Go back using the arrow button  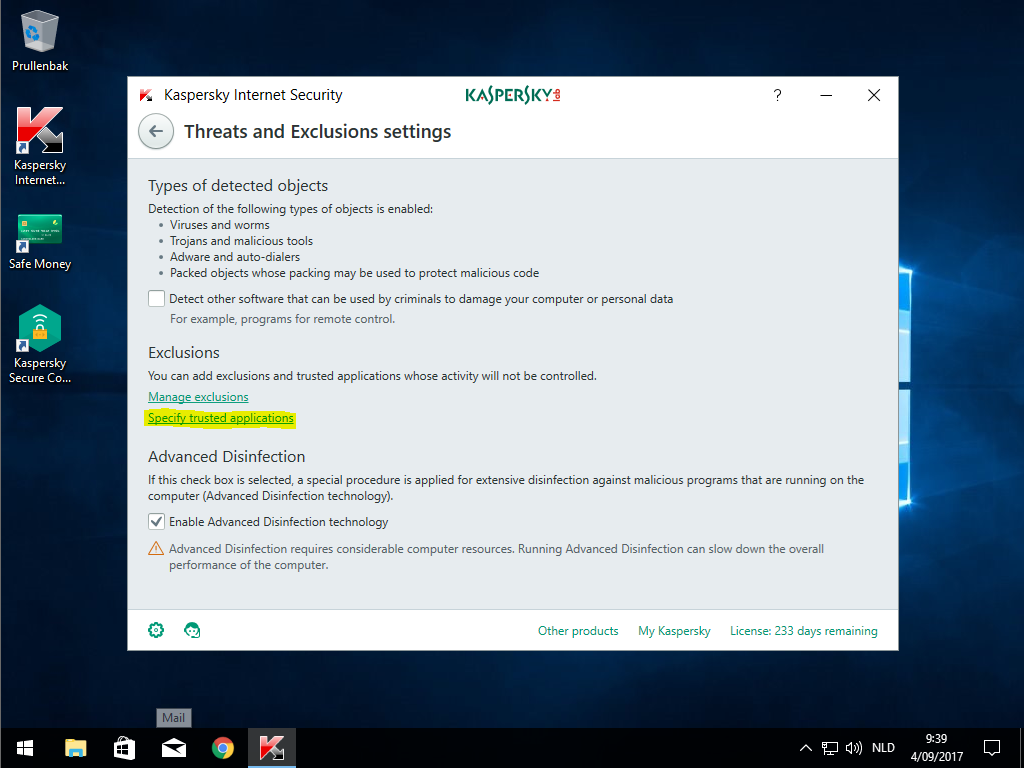156,131
